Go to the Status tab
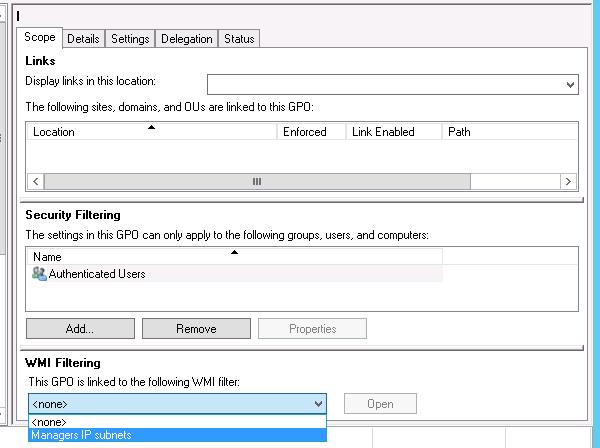Image resolution: width=600 pixels, height=448 pixels. (x=239, y=39)
